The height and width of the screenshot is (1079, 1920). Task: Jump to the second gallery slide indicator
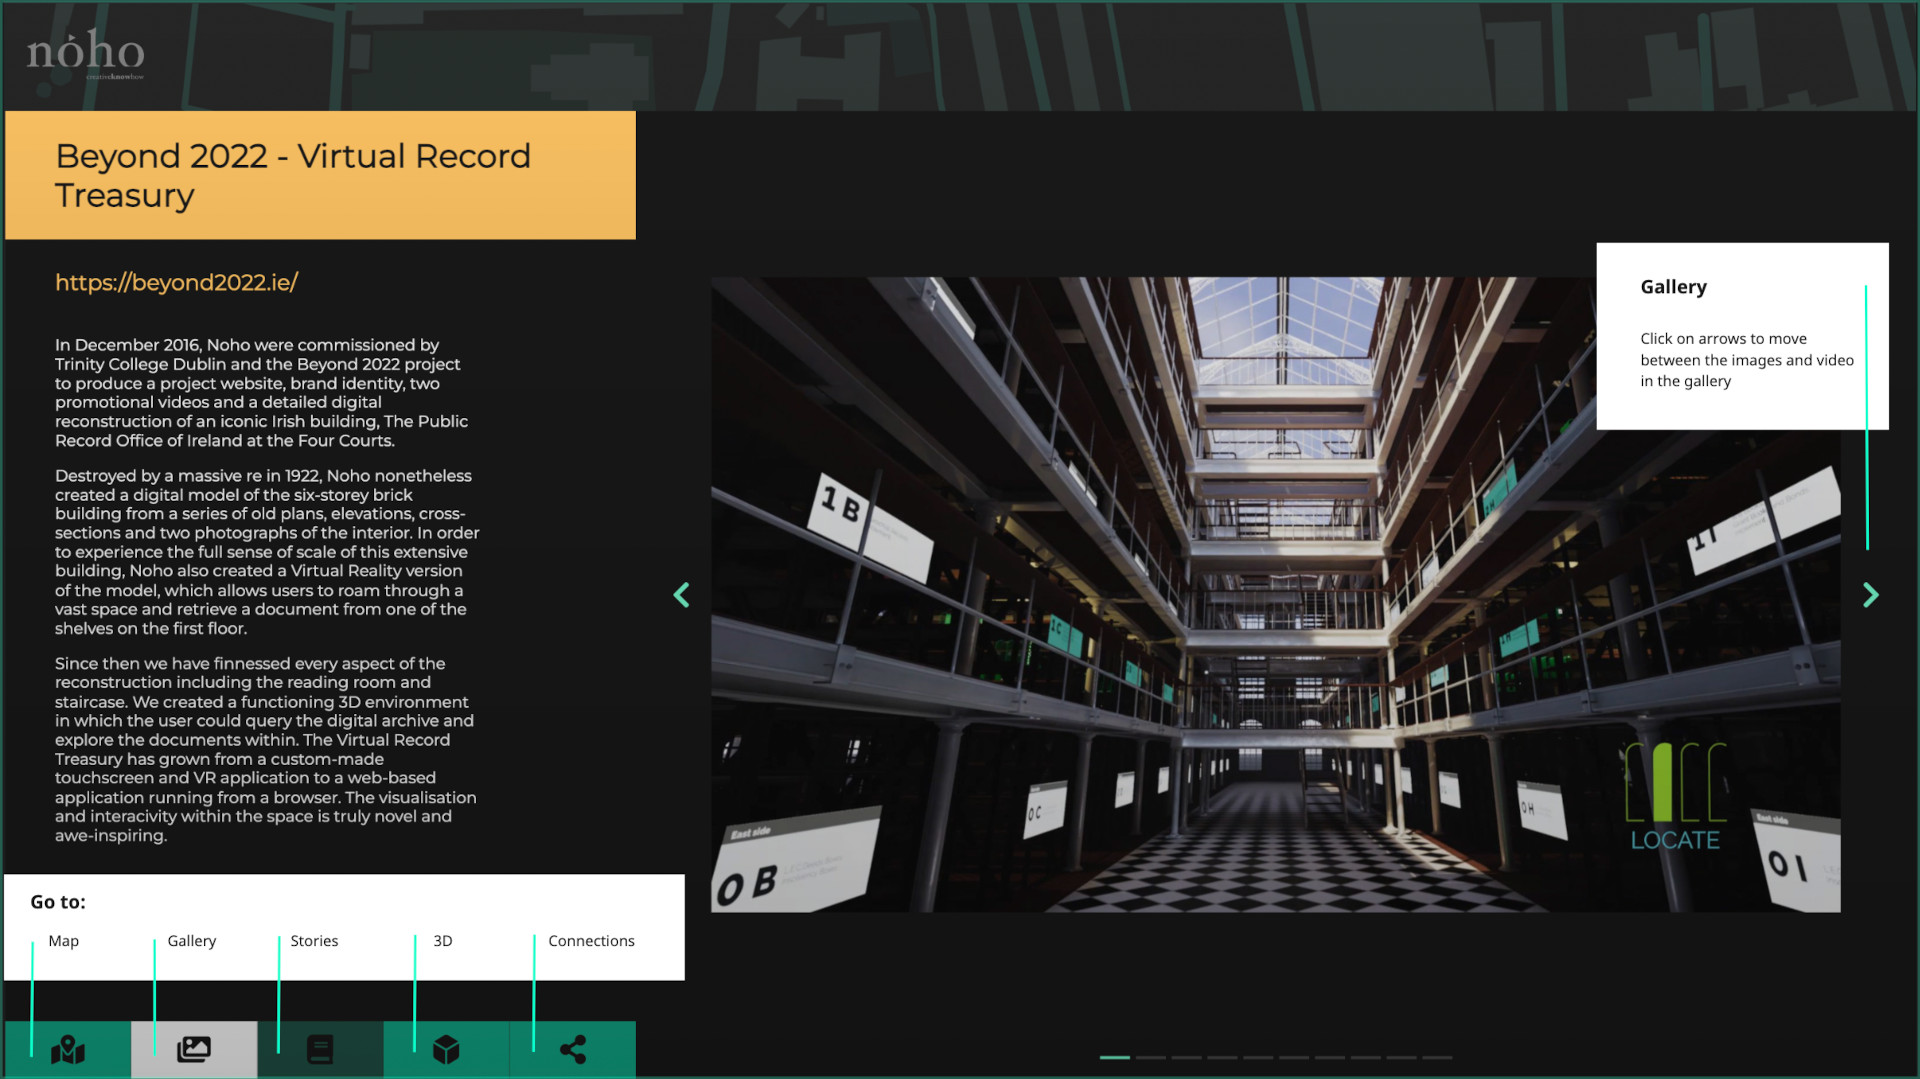point(1150,1057)
